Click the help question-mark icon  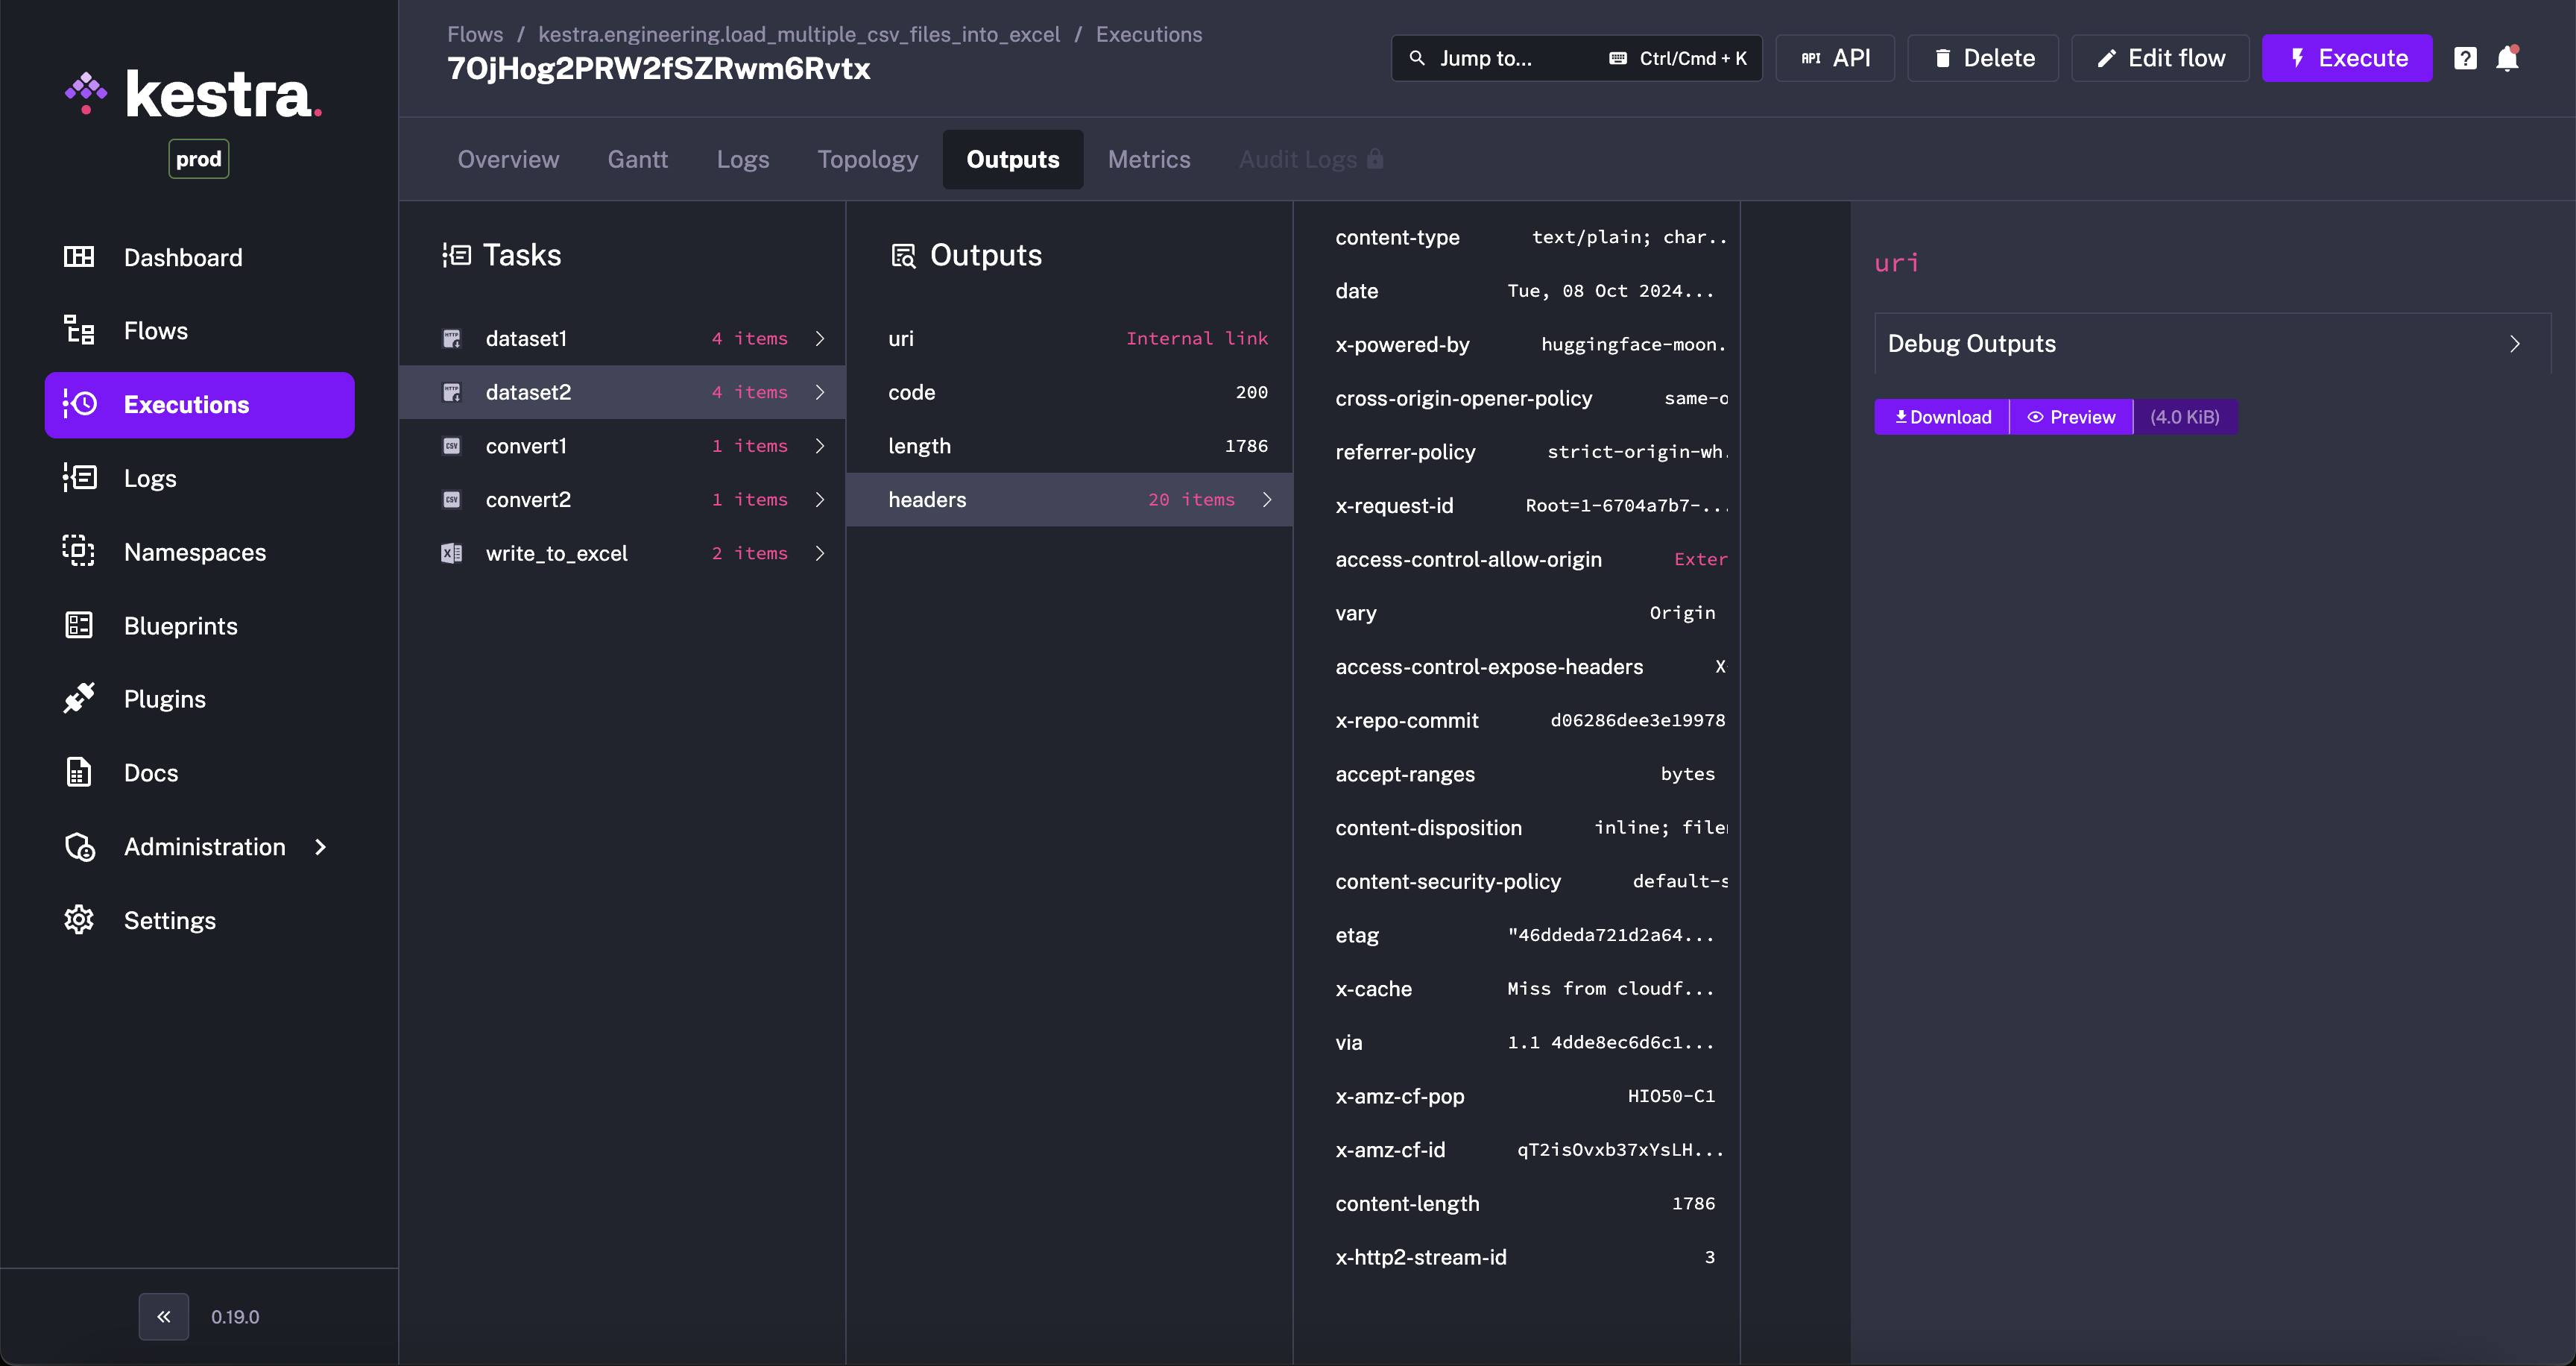tap(2465, 58)
